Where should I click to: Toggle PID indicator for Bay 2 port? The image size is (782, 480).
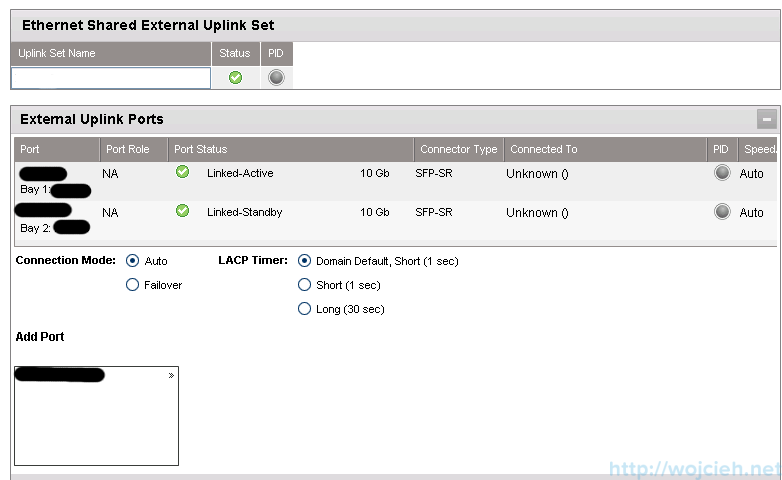tap(722, 212)
